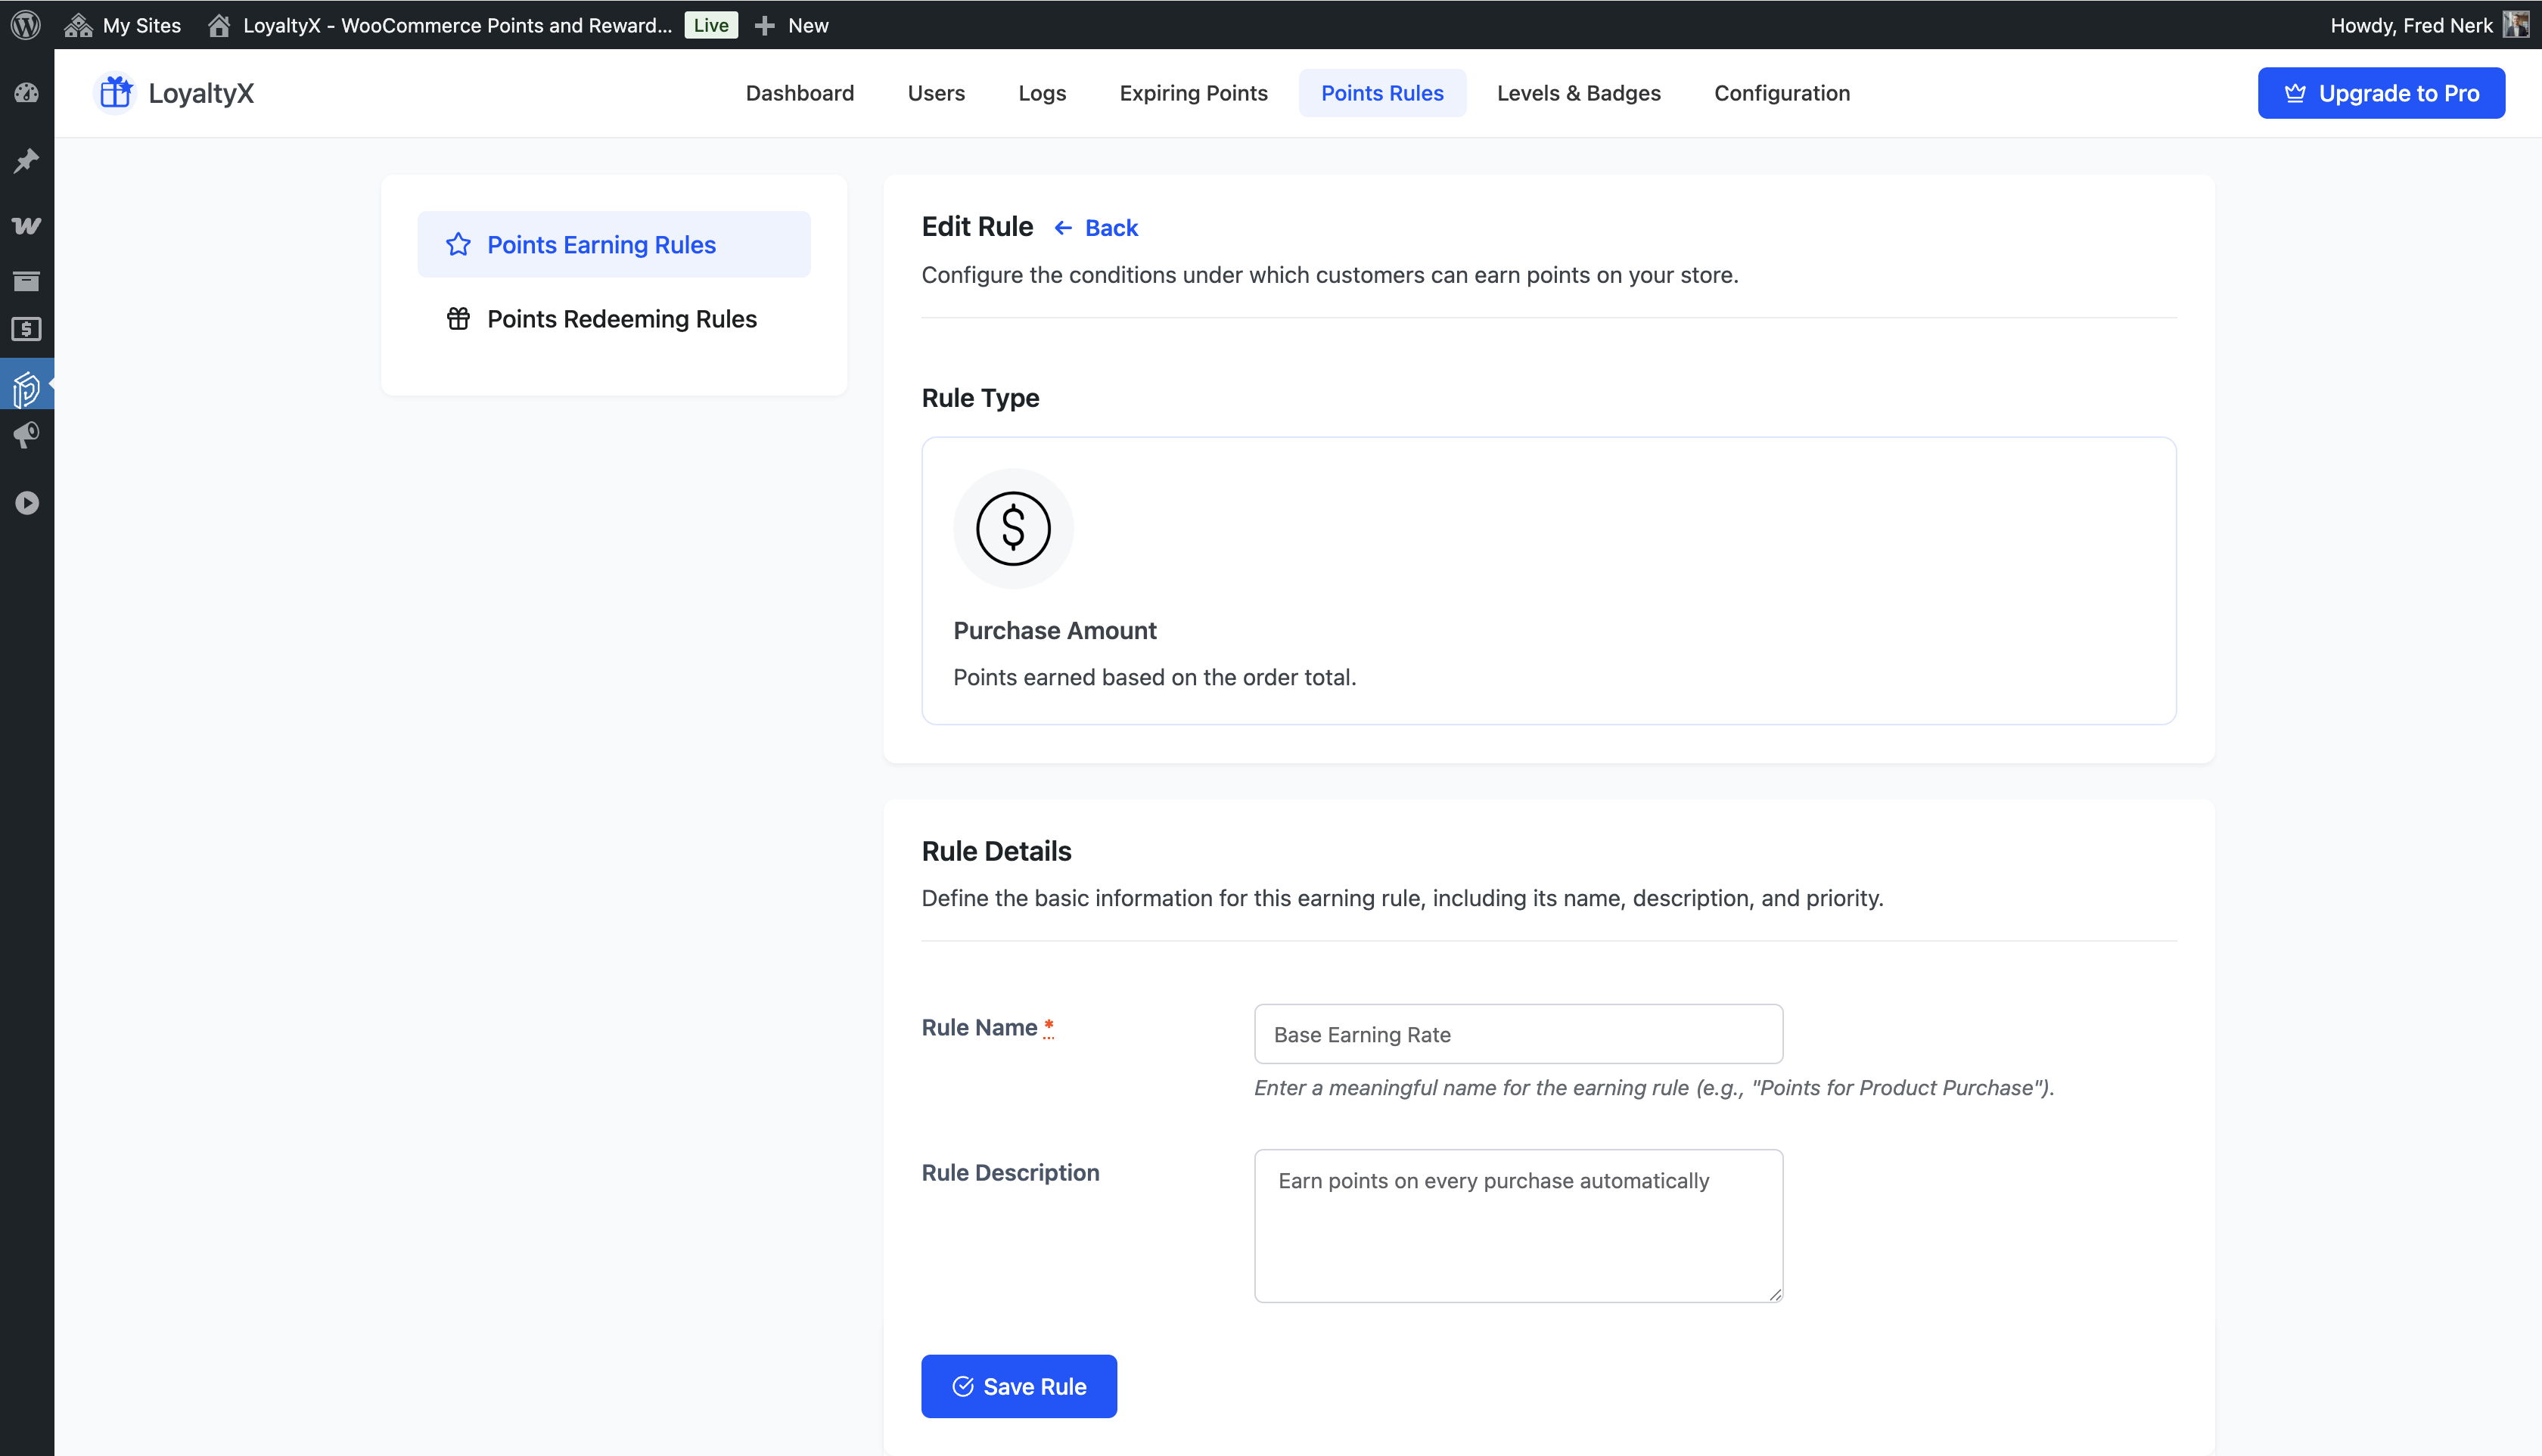Click the Upgrade to Pro button
The image size is (2542, 1456).
[2380, 93]
